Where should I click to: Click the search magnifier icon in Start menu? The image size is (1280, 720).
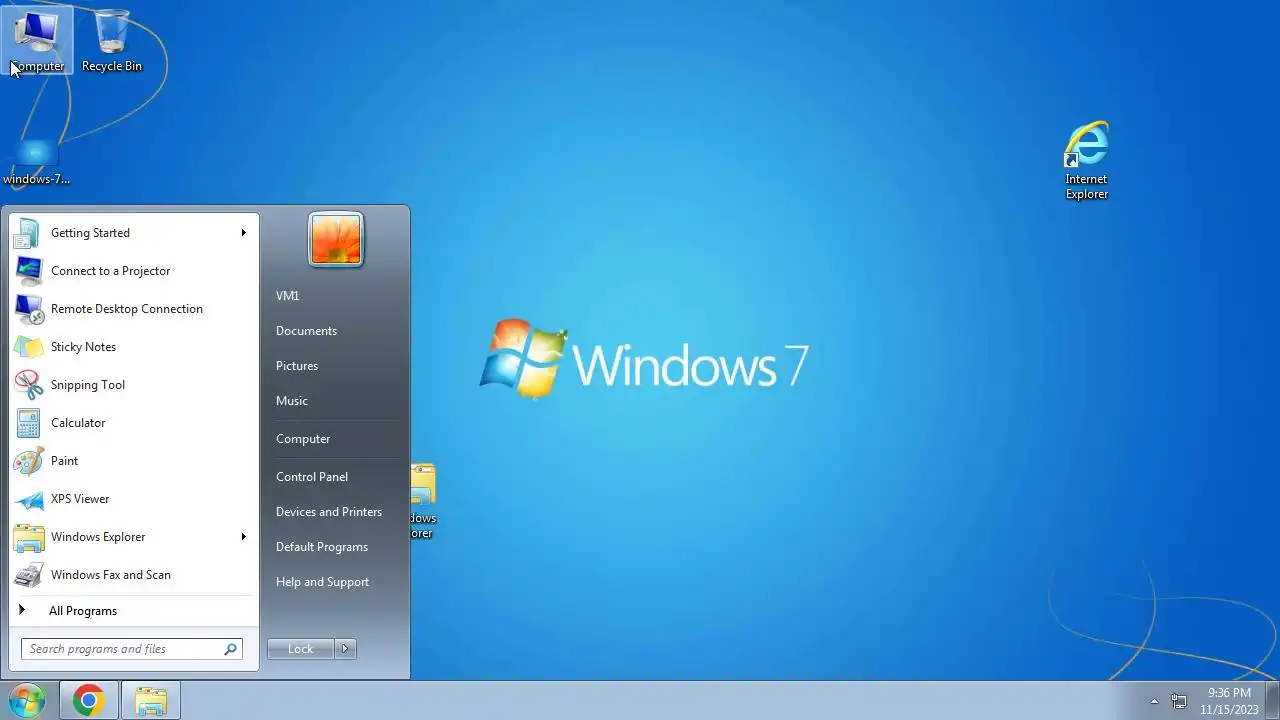[x=230, y=649]
